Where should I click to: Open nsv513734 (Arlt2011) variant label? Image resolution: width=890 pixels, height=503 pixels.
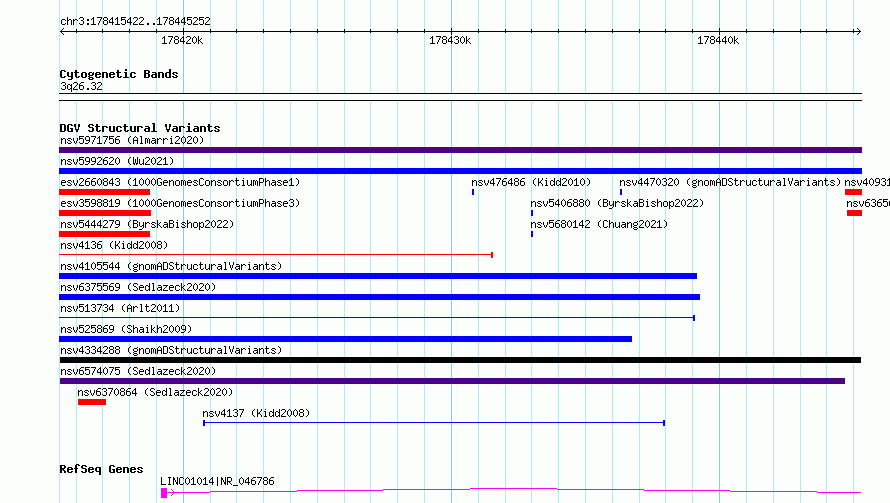pyautogui.click(x=120, y=308)
